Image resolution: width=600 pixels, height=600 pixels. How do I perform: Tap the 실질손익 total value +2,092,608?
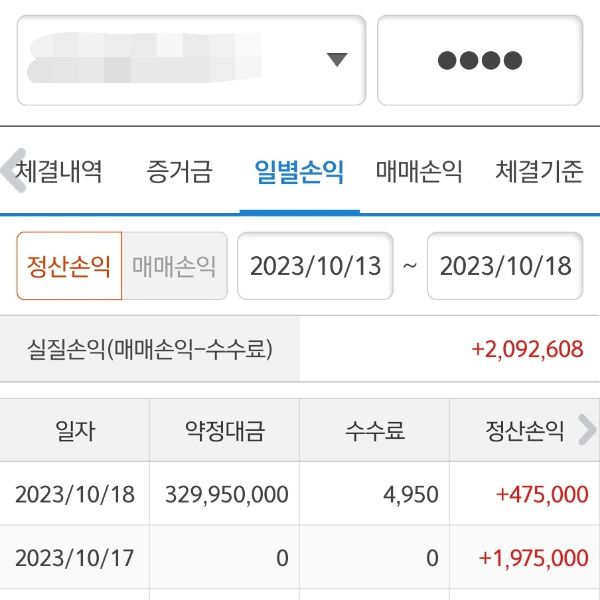(x=527, y=350)
